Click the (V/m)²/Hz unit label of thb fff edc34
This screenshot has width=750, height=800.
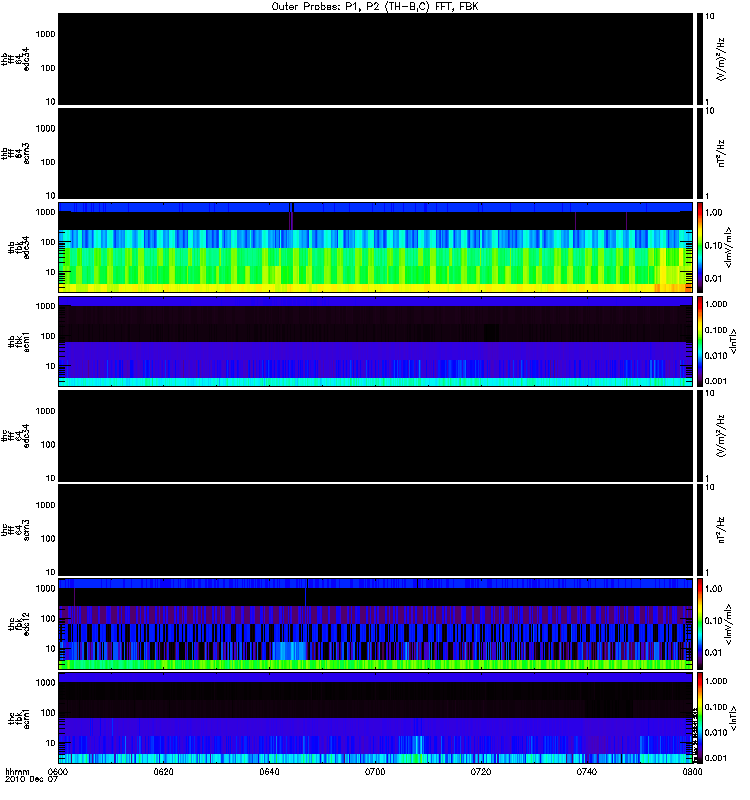click(x=721, y=59)
